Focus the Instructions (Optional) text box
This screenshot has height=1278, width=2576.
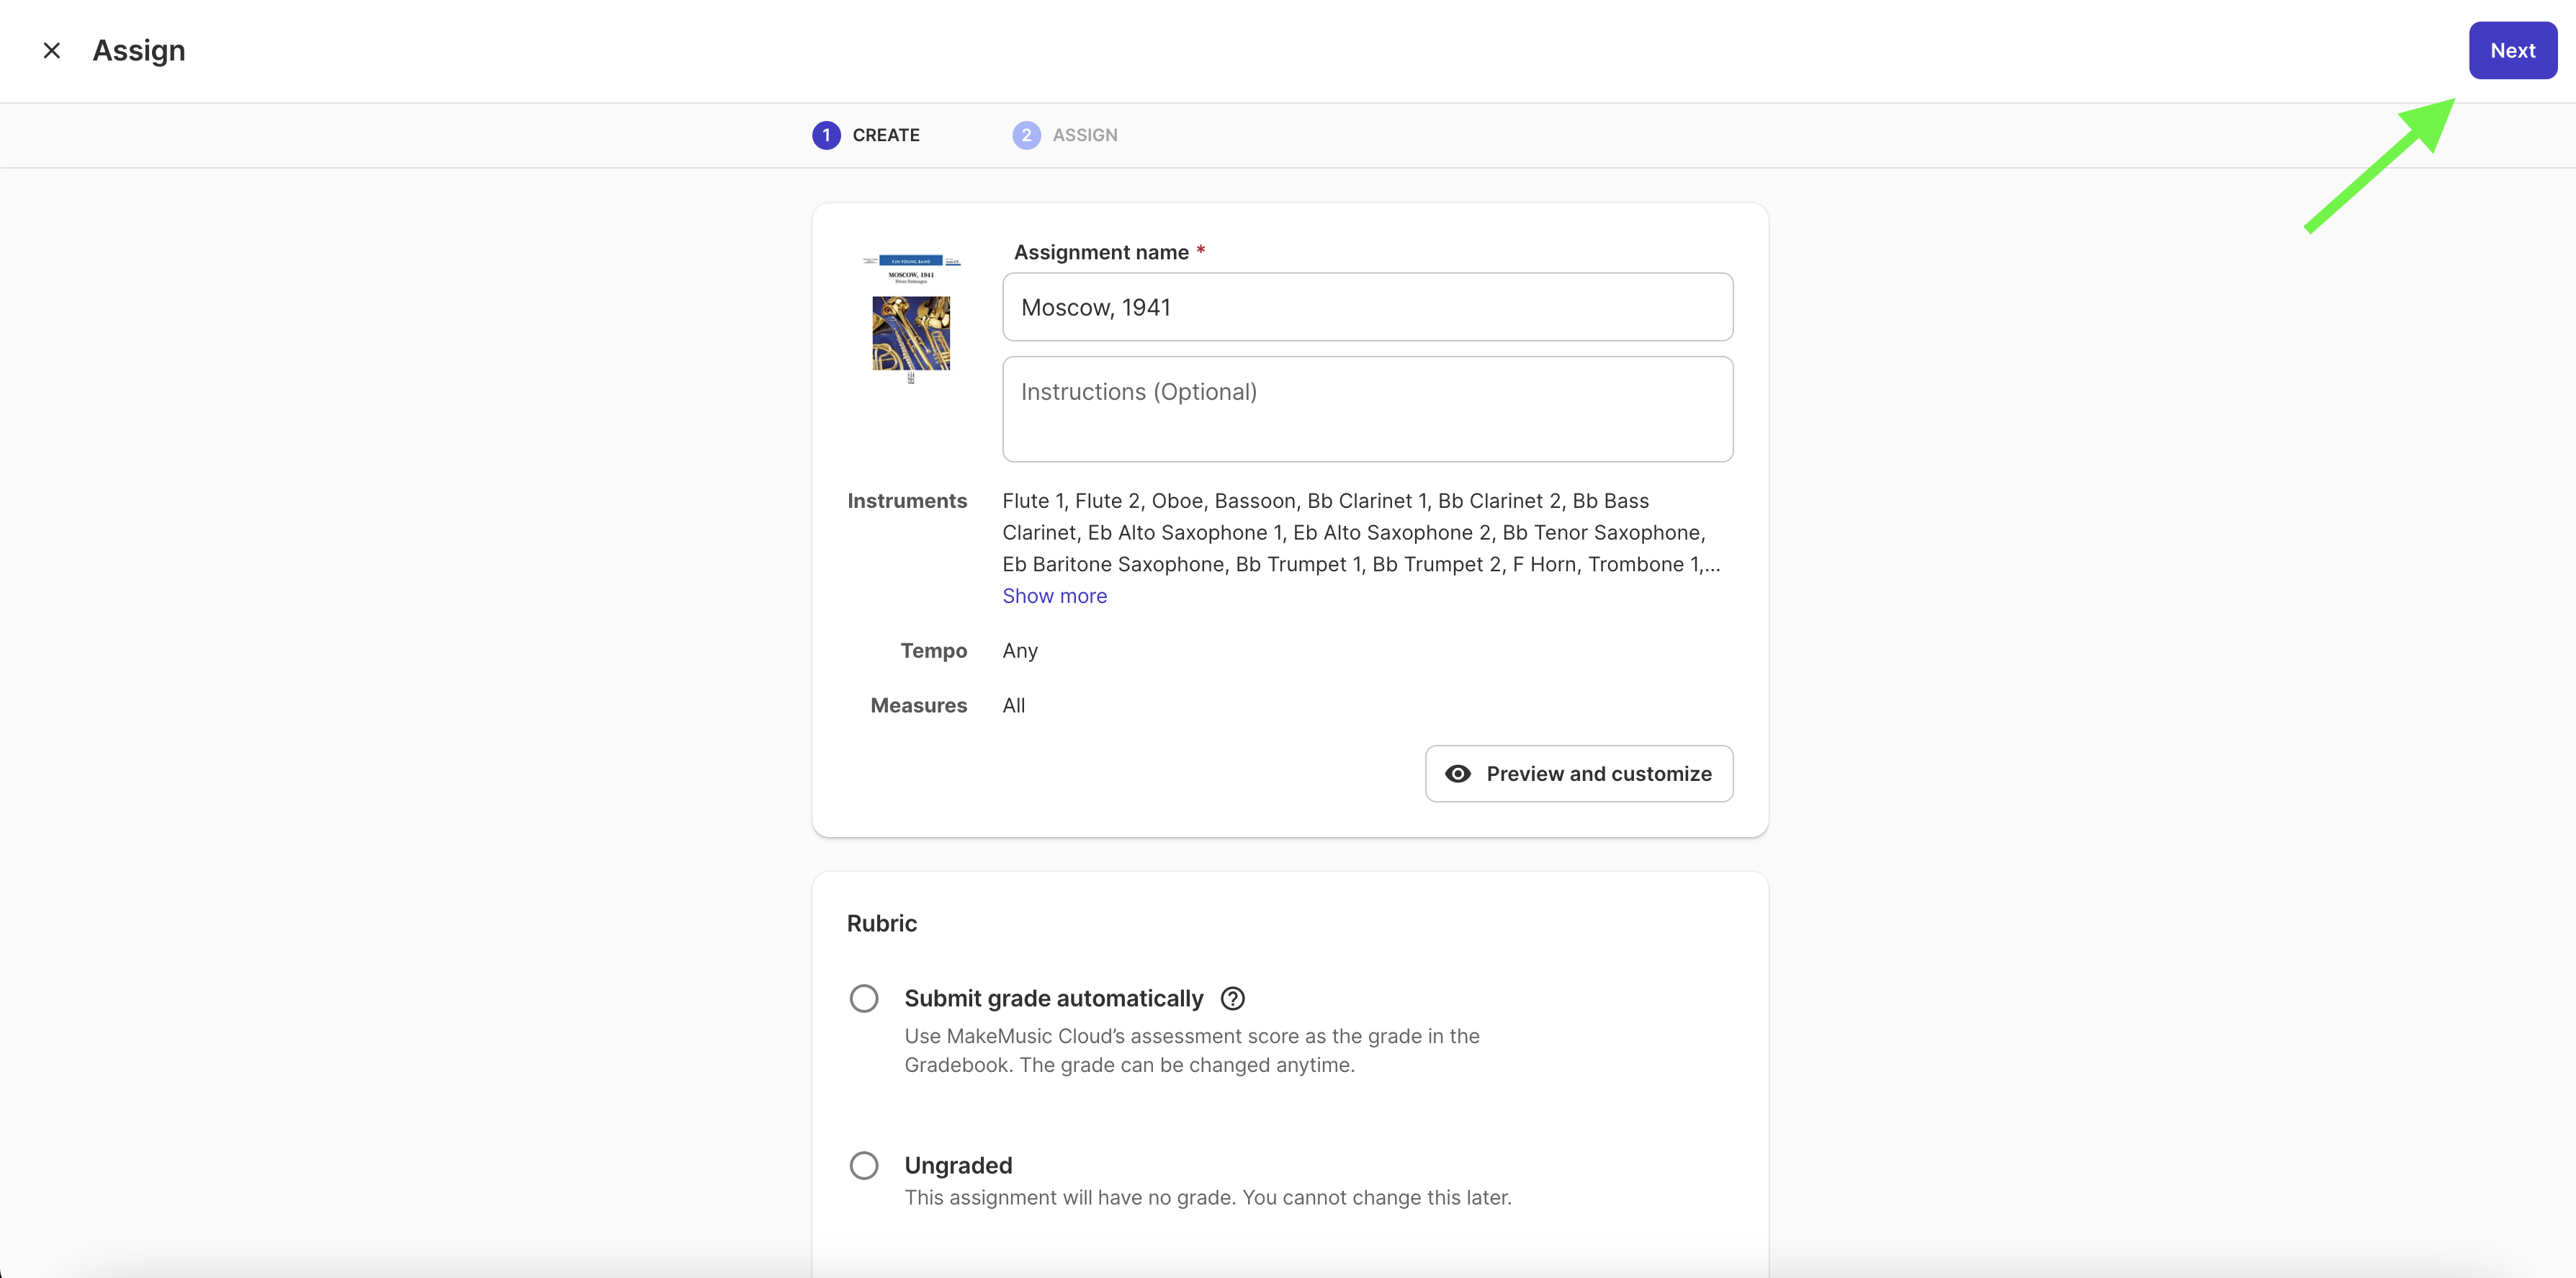coord(1367,409)
